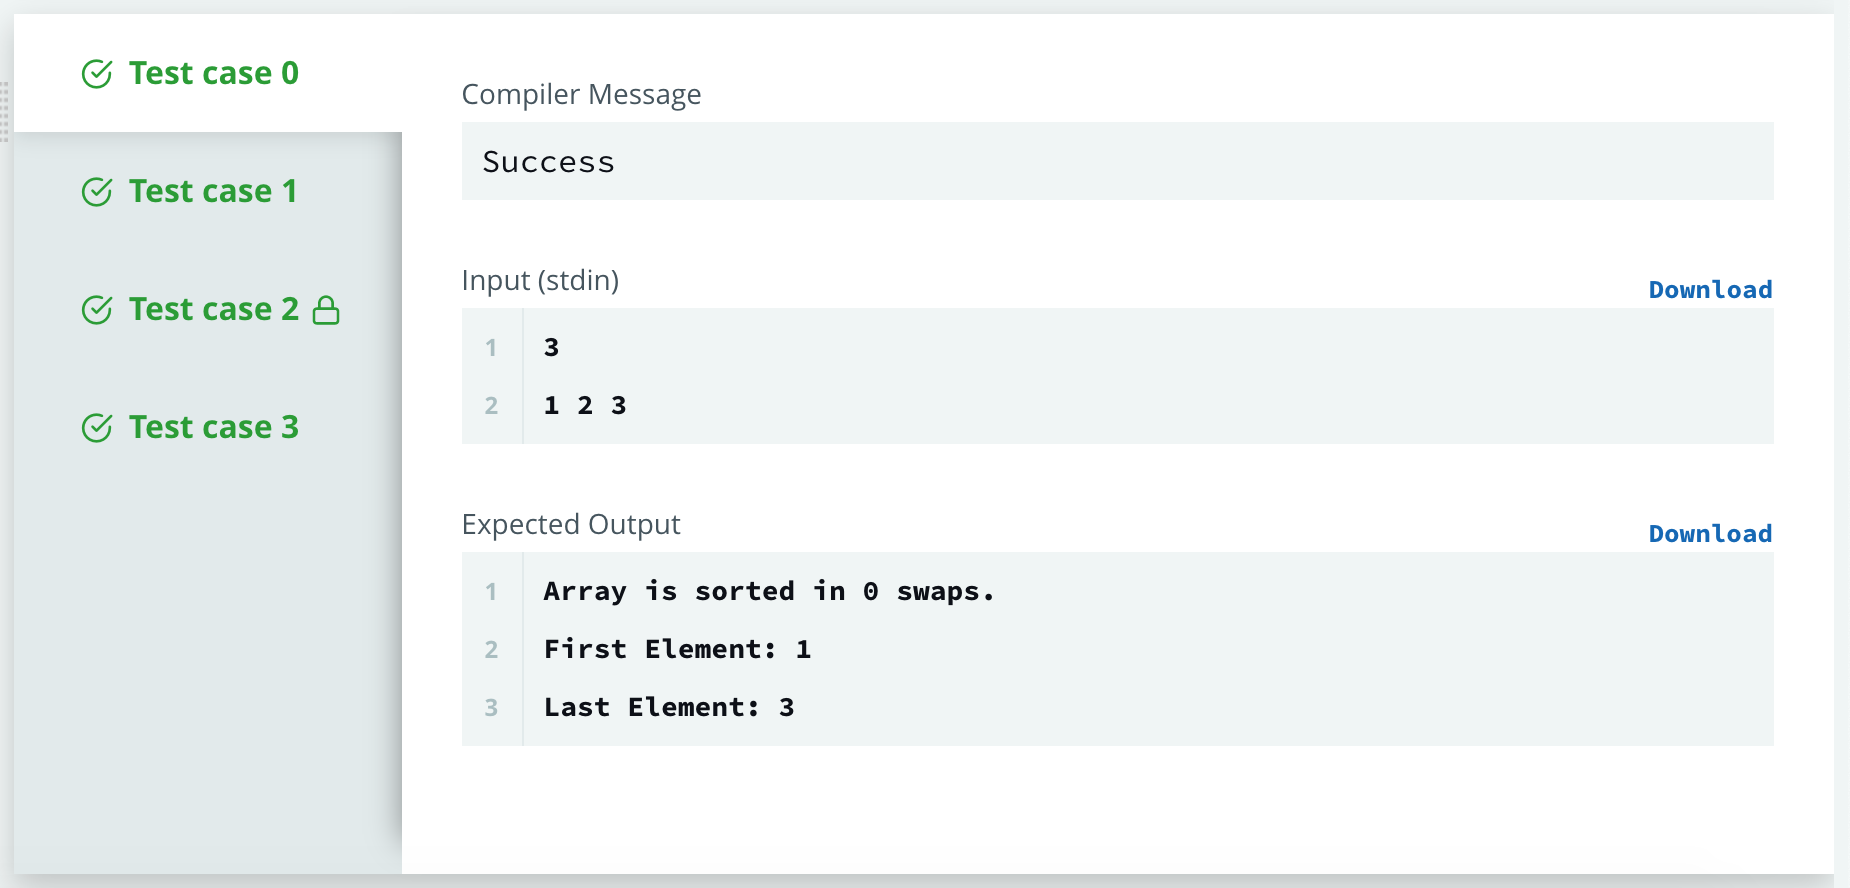1850x888 pixels.
Task: Click the green checkmark icon for Test case 0
Action: click(x=97, y=74)
